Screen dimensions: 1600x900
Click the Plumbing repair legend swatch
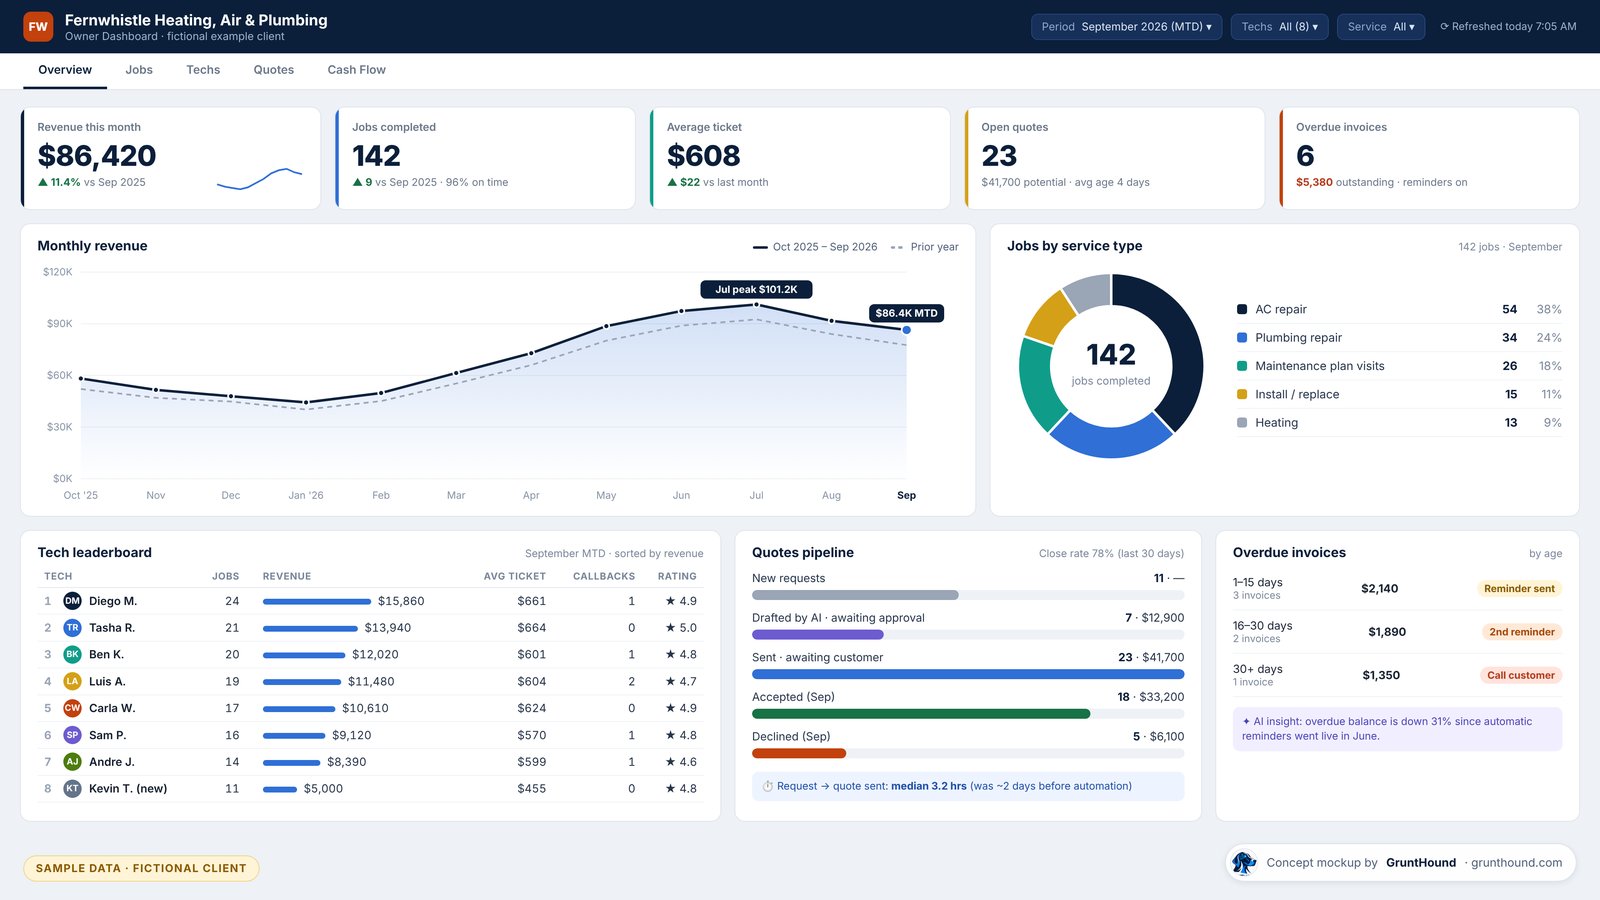pos(1242,338)
